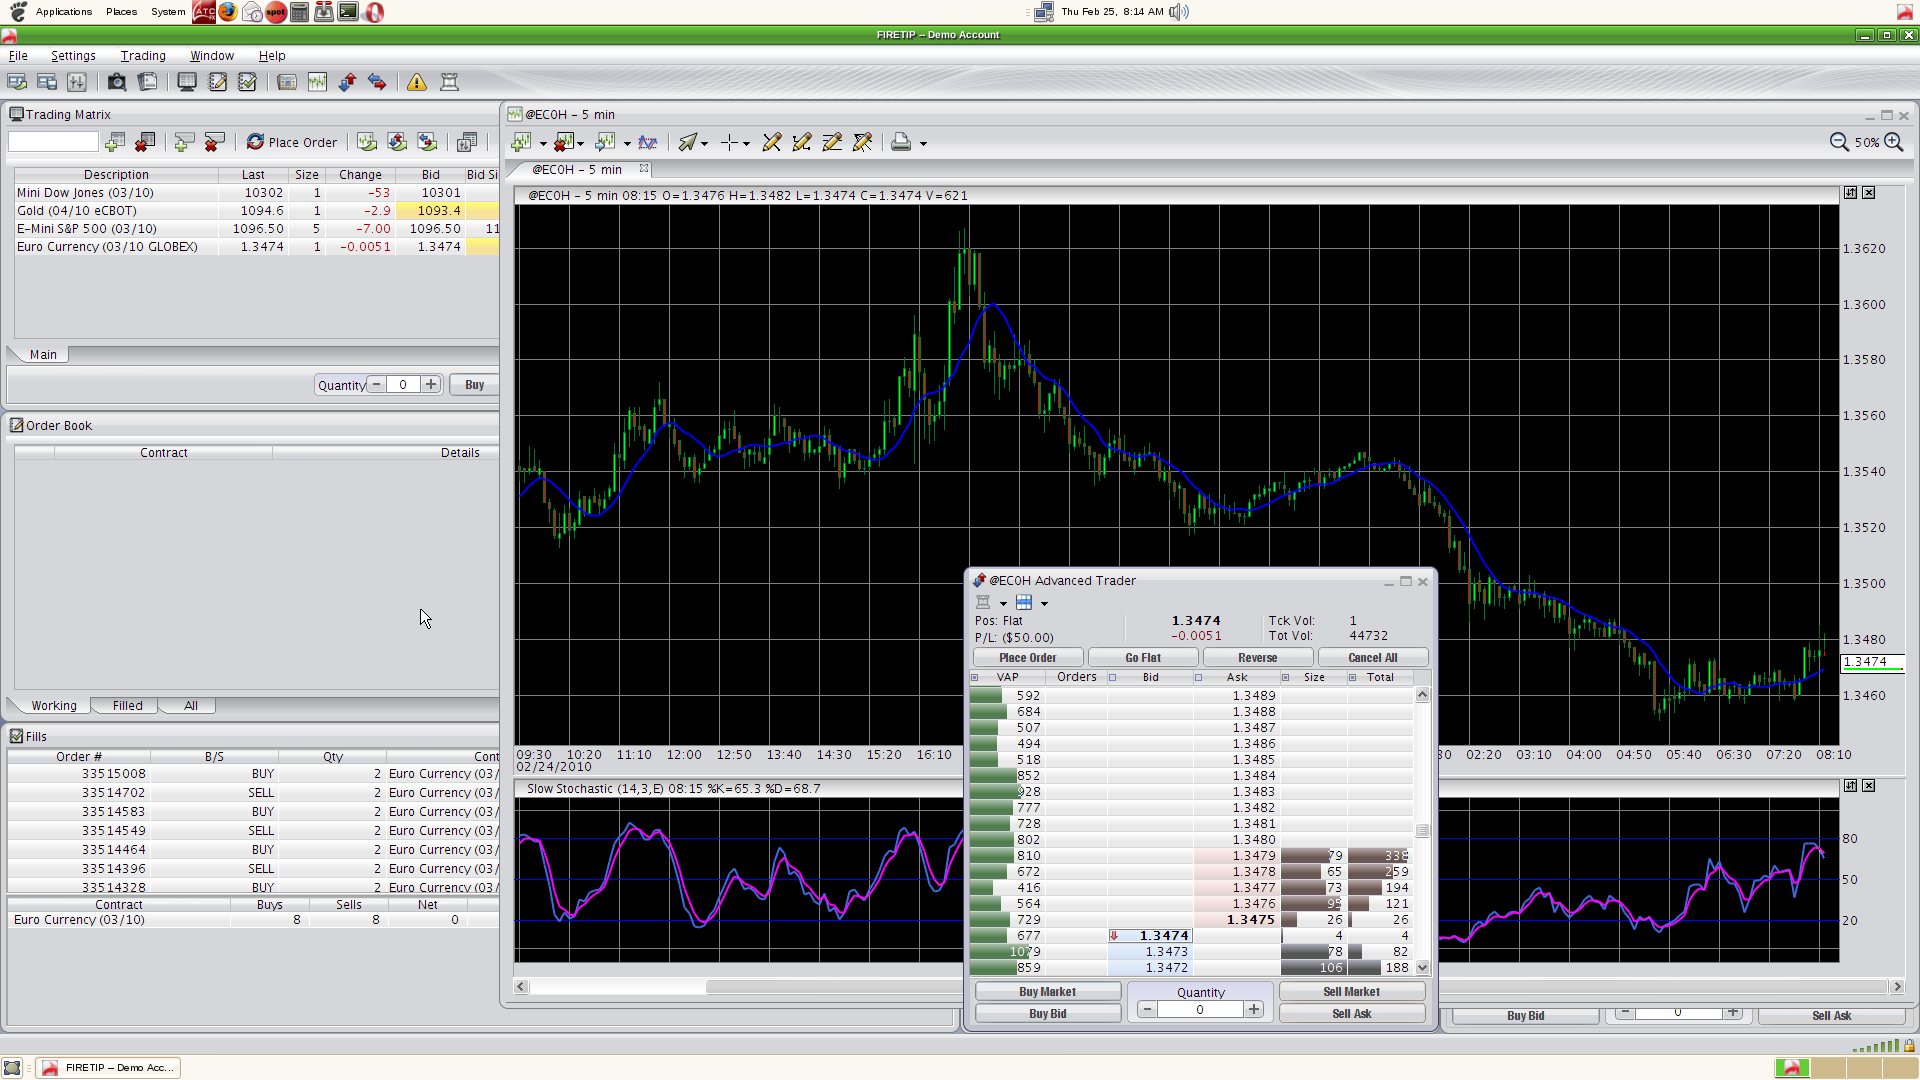Decrease quantity with minus in Trading Matrix
Image resolution: width=1920 pixels, height=1080 pixels.
point(376,384)
